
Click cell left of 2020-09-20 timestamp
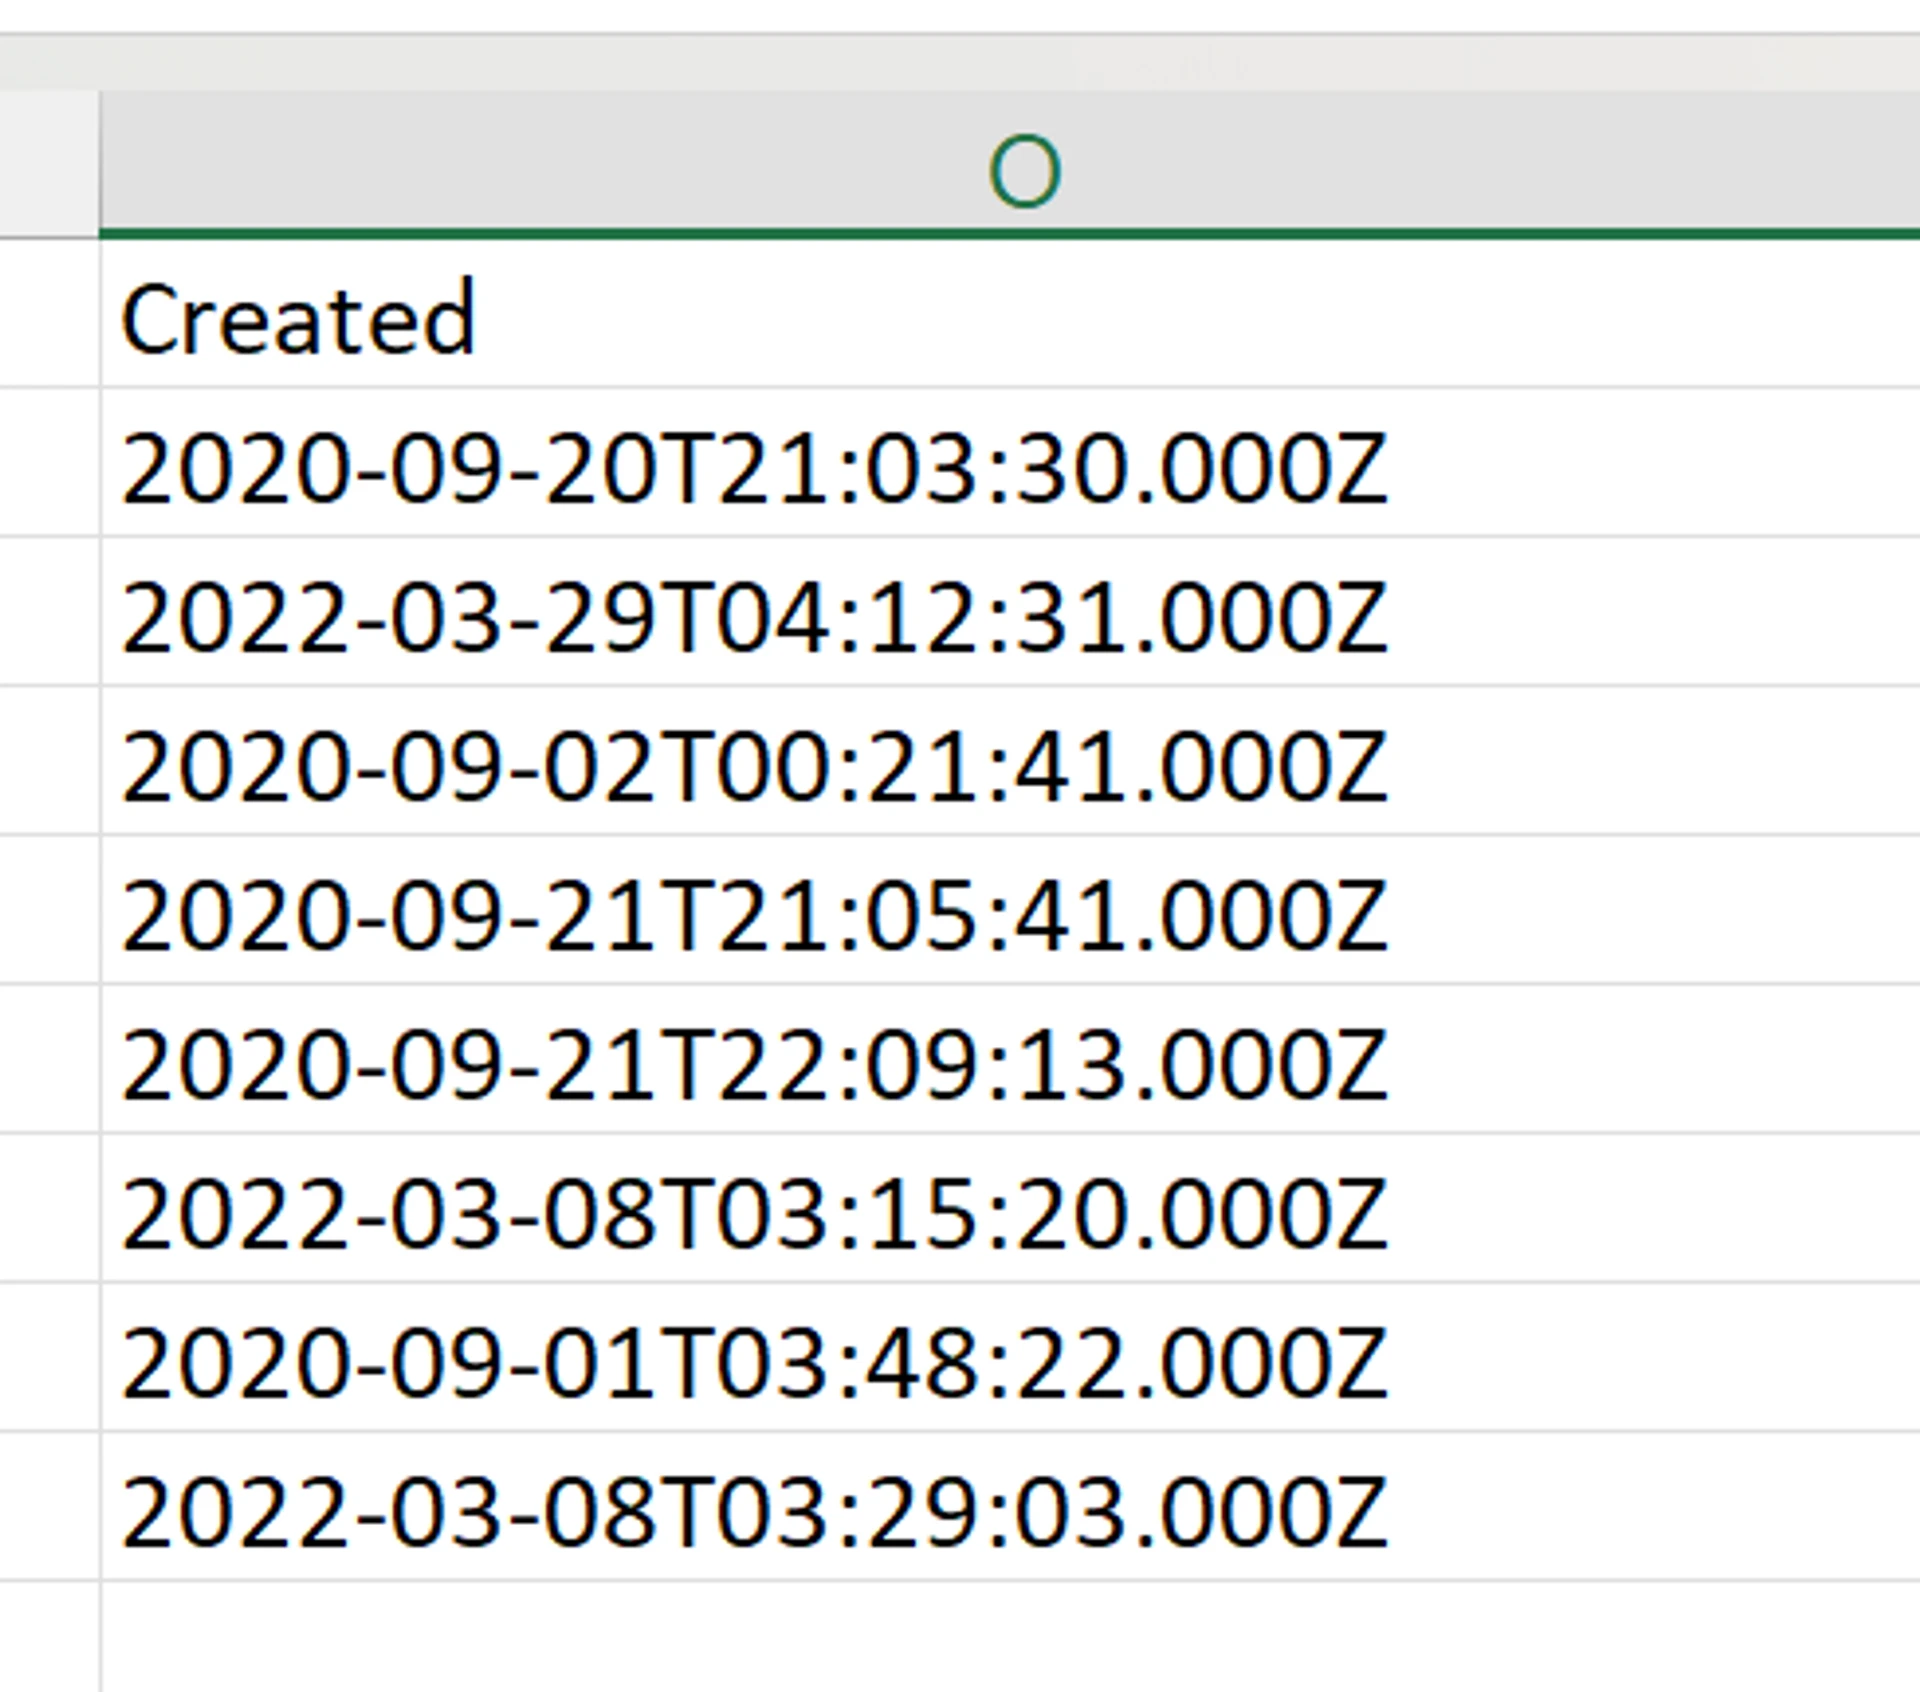pyautogui.click(x=48, y=464)
